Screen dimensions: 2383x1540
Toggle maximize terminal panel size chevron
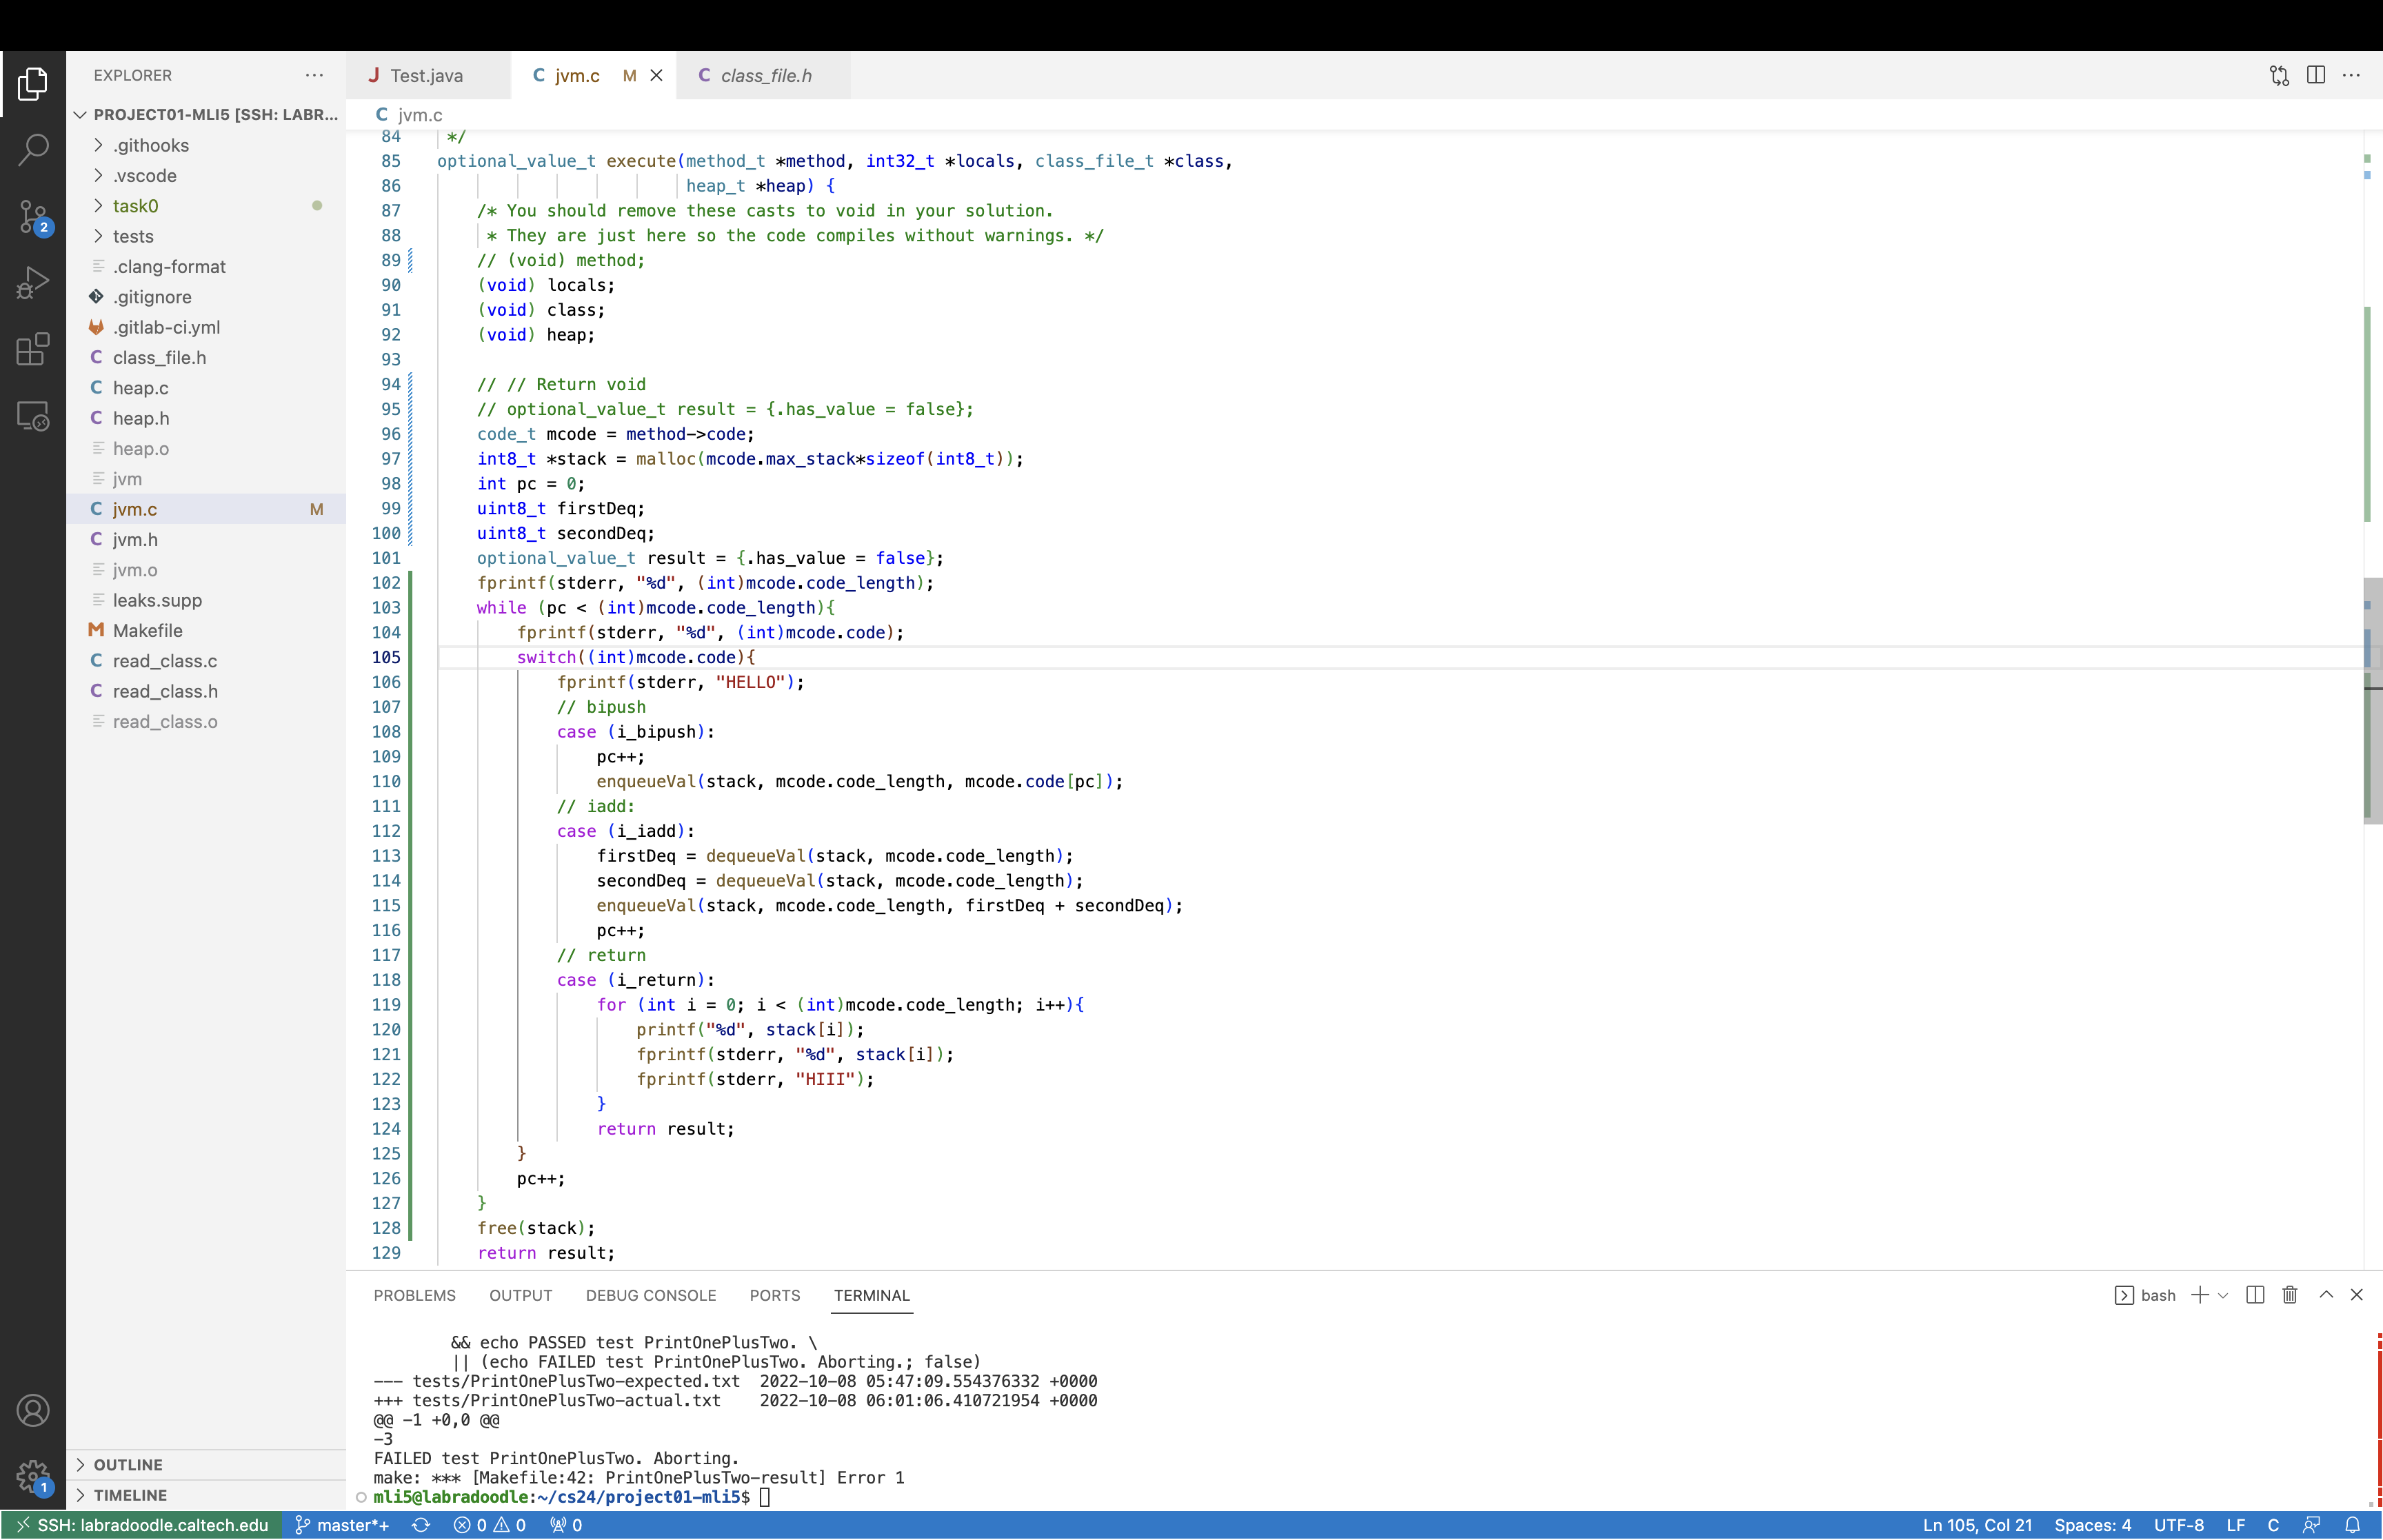2326,1295
